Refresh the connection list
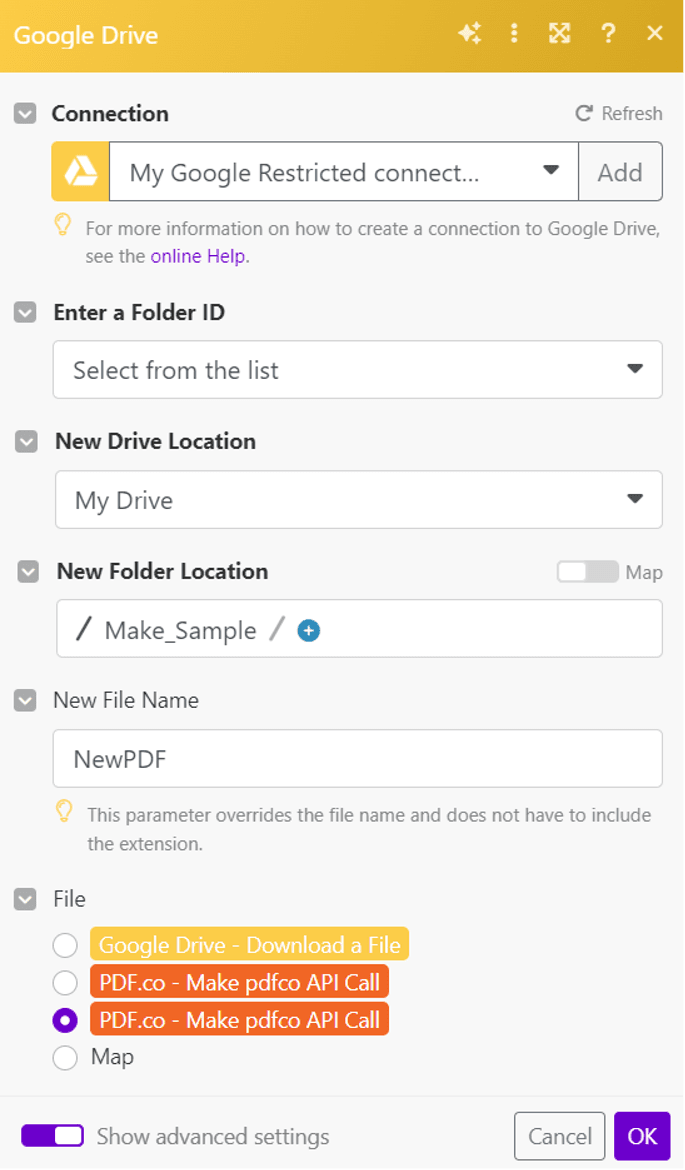This screenshot has height=1170, width=685. (618, 113)
